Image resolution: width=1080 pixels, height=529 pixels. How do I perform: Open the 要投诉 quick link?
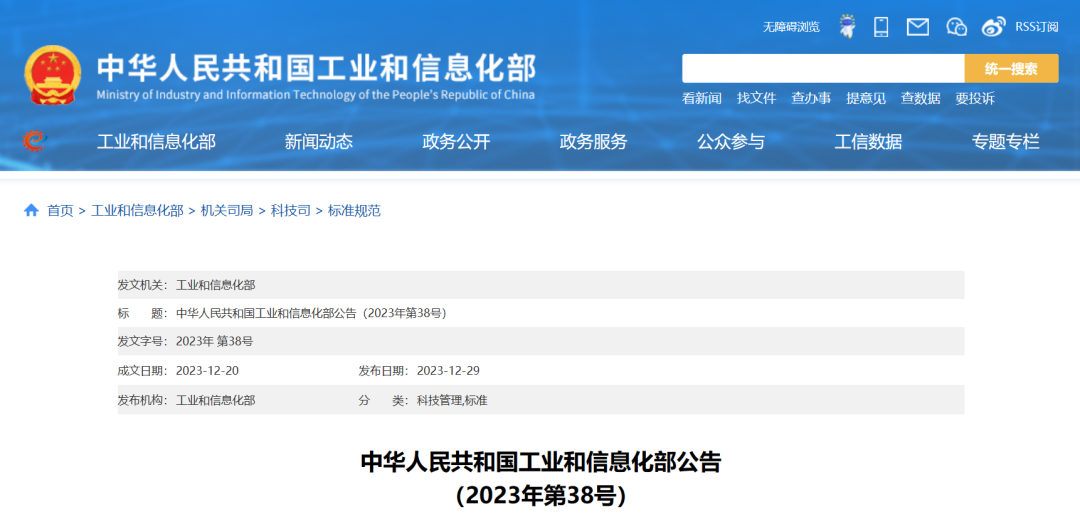coord(975,98)
